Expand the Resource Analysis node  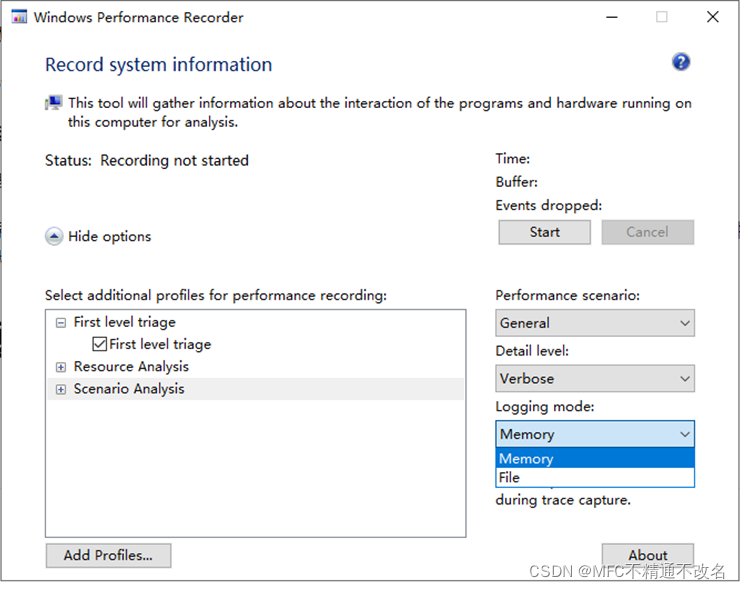tap(61, 367)
